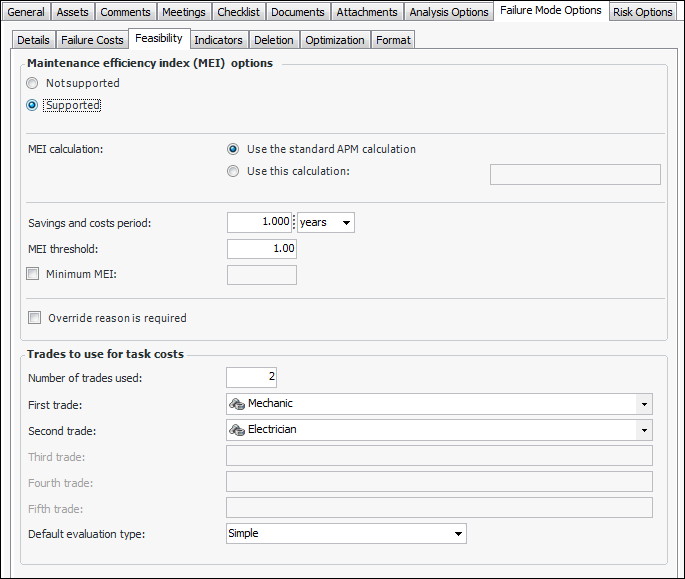Open the years period unit dropdown
The width and height of the screenshot is (685, 579).
[346, 223]
